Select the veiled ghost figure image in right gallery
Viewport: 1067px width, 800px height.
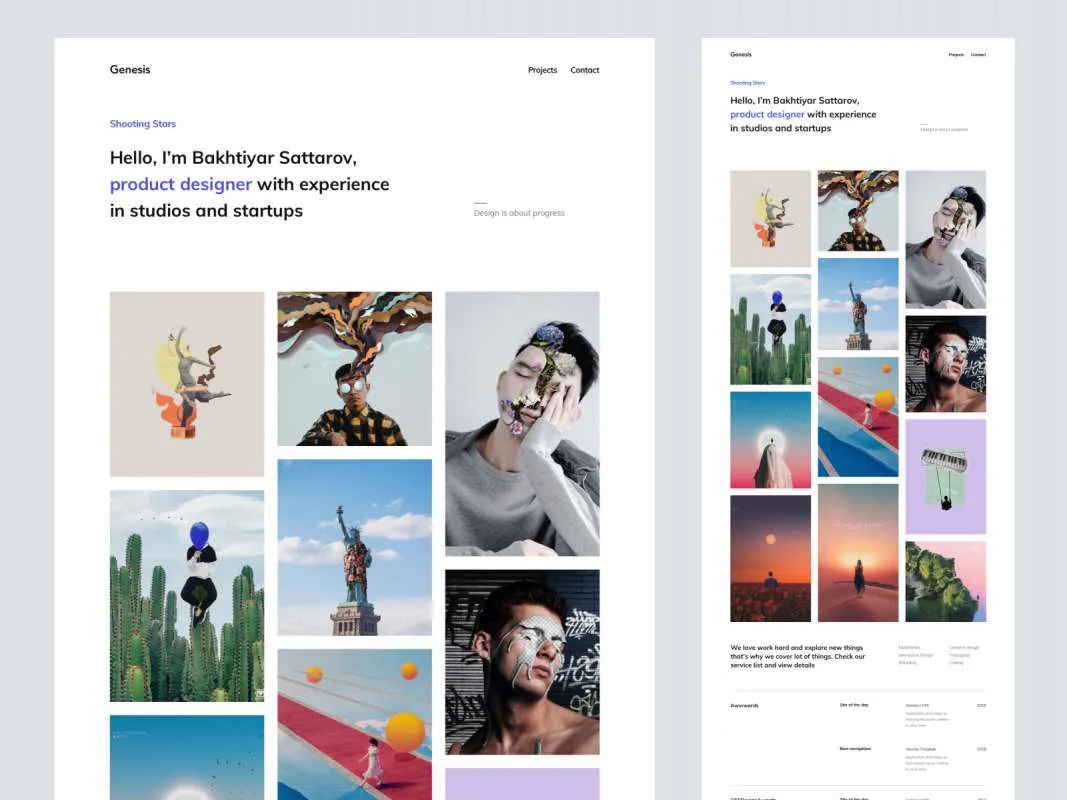click(770, 440)
